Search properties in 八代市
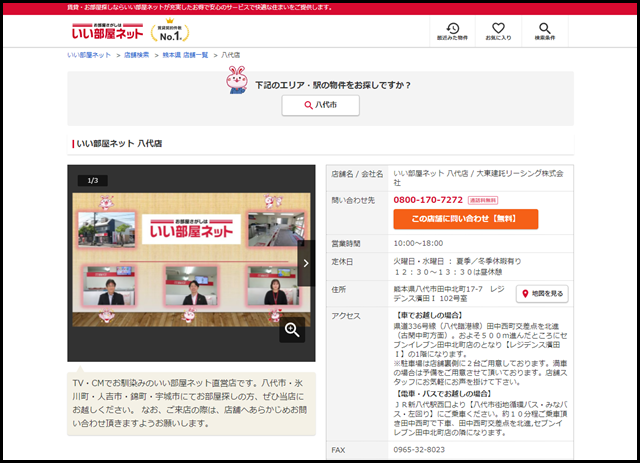Viewport: 640px width, 463px height. (320, 105)
